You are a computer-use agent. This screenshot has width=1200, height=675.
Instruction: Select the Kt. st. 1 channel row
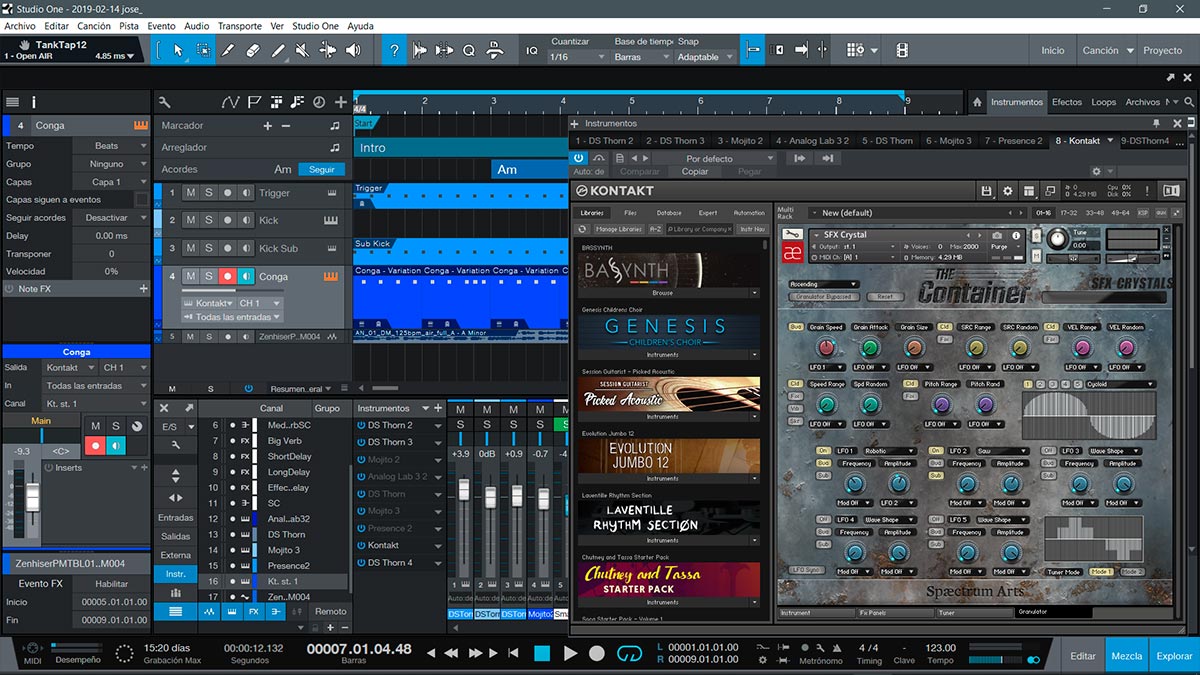(275, 581)
